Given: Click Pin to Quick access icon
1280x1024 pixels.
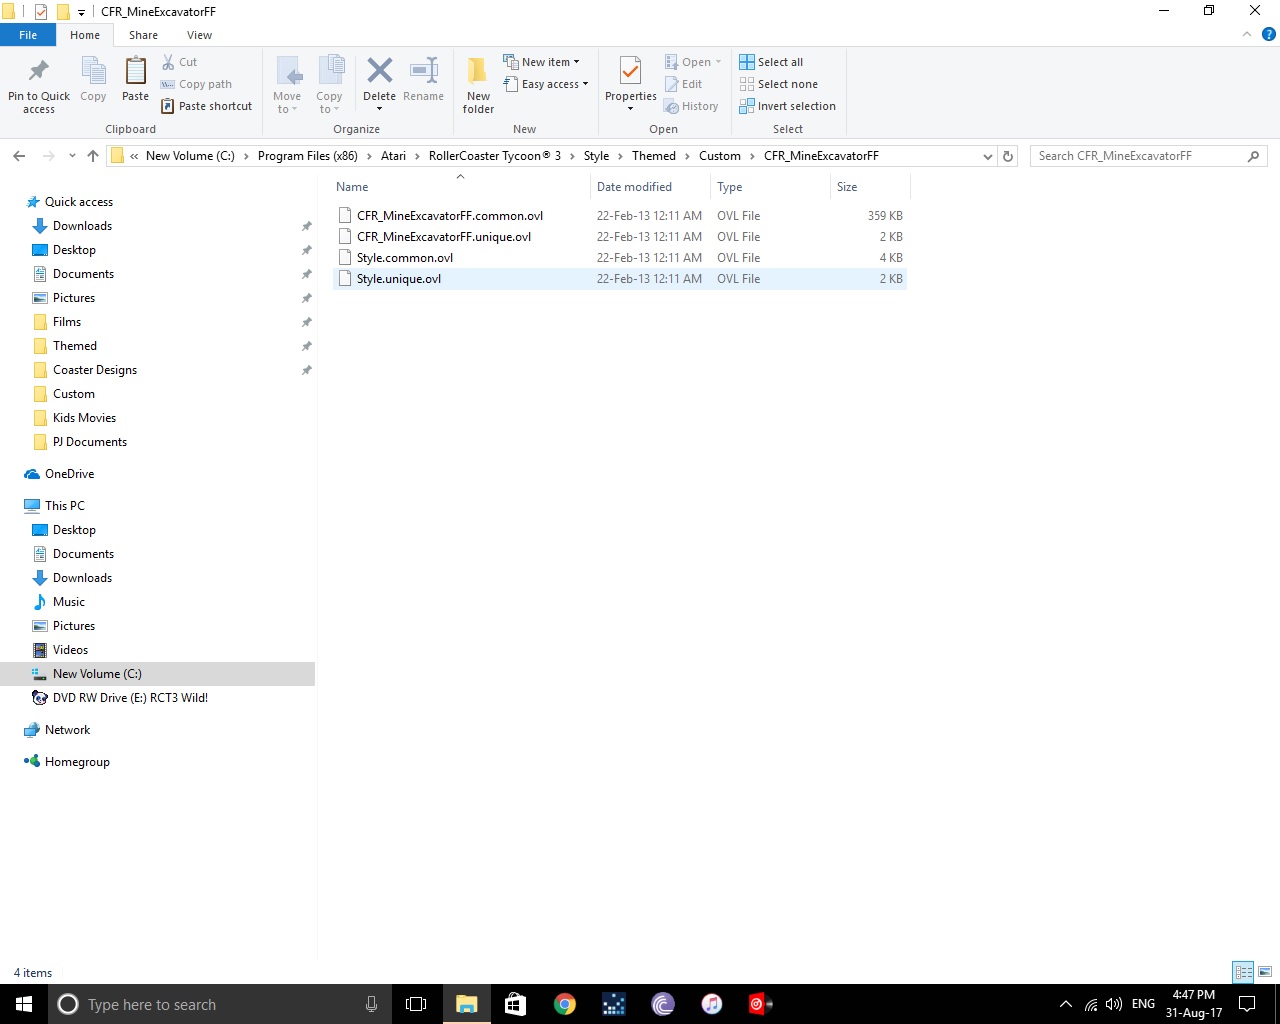Looking at the screenshot, I should 39,71.
